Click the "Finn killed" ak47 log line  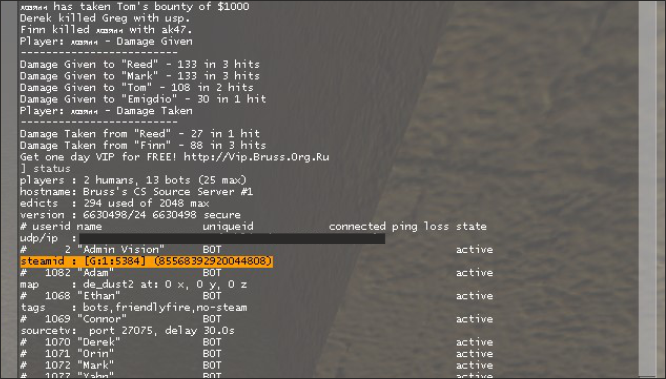coord(106,30)
